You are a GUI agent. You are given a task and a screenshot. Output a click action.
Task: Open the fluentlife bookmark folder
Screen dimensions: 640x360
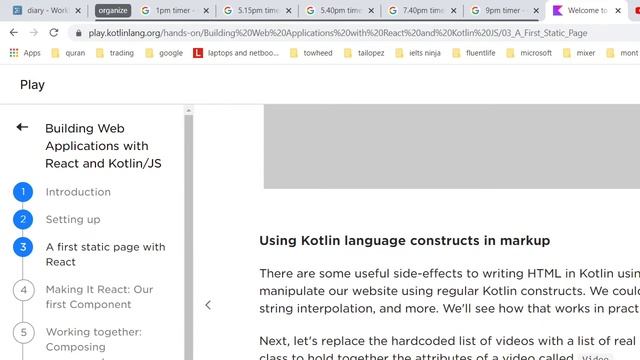point(473,53)
